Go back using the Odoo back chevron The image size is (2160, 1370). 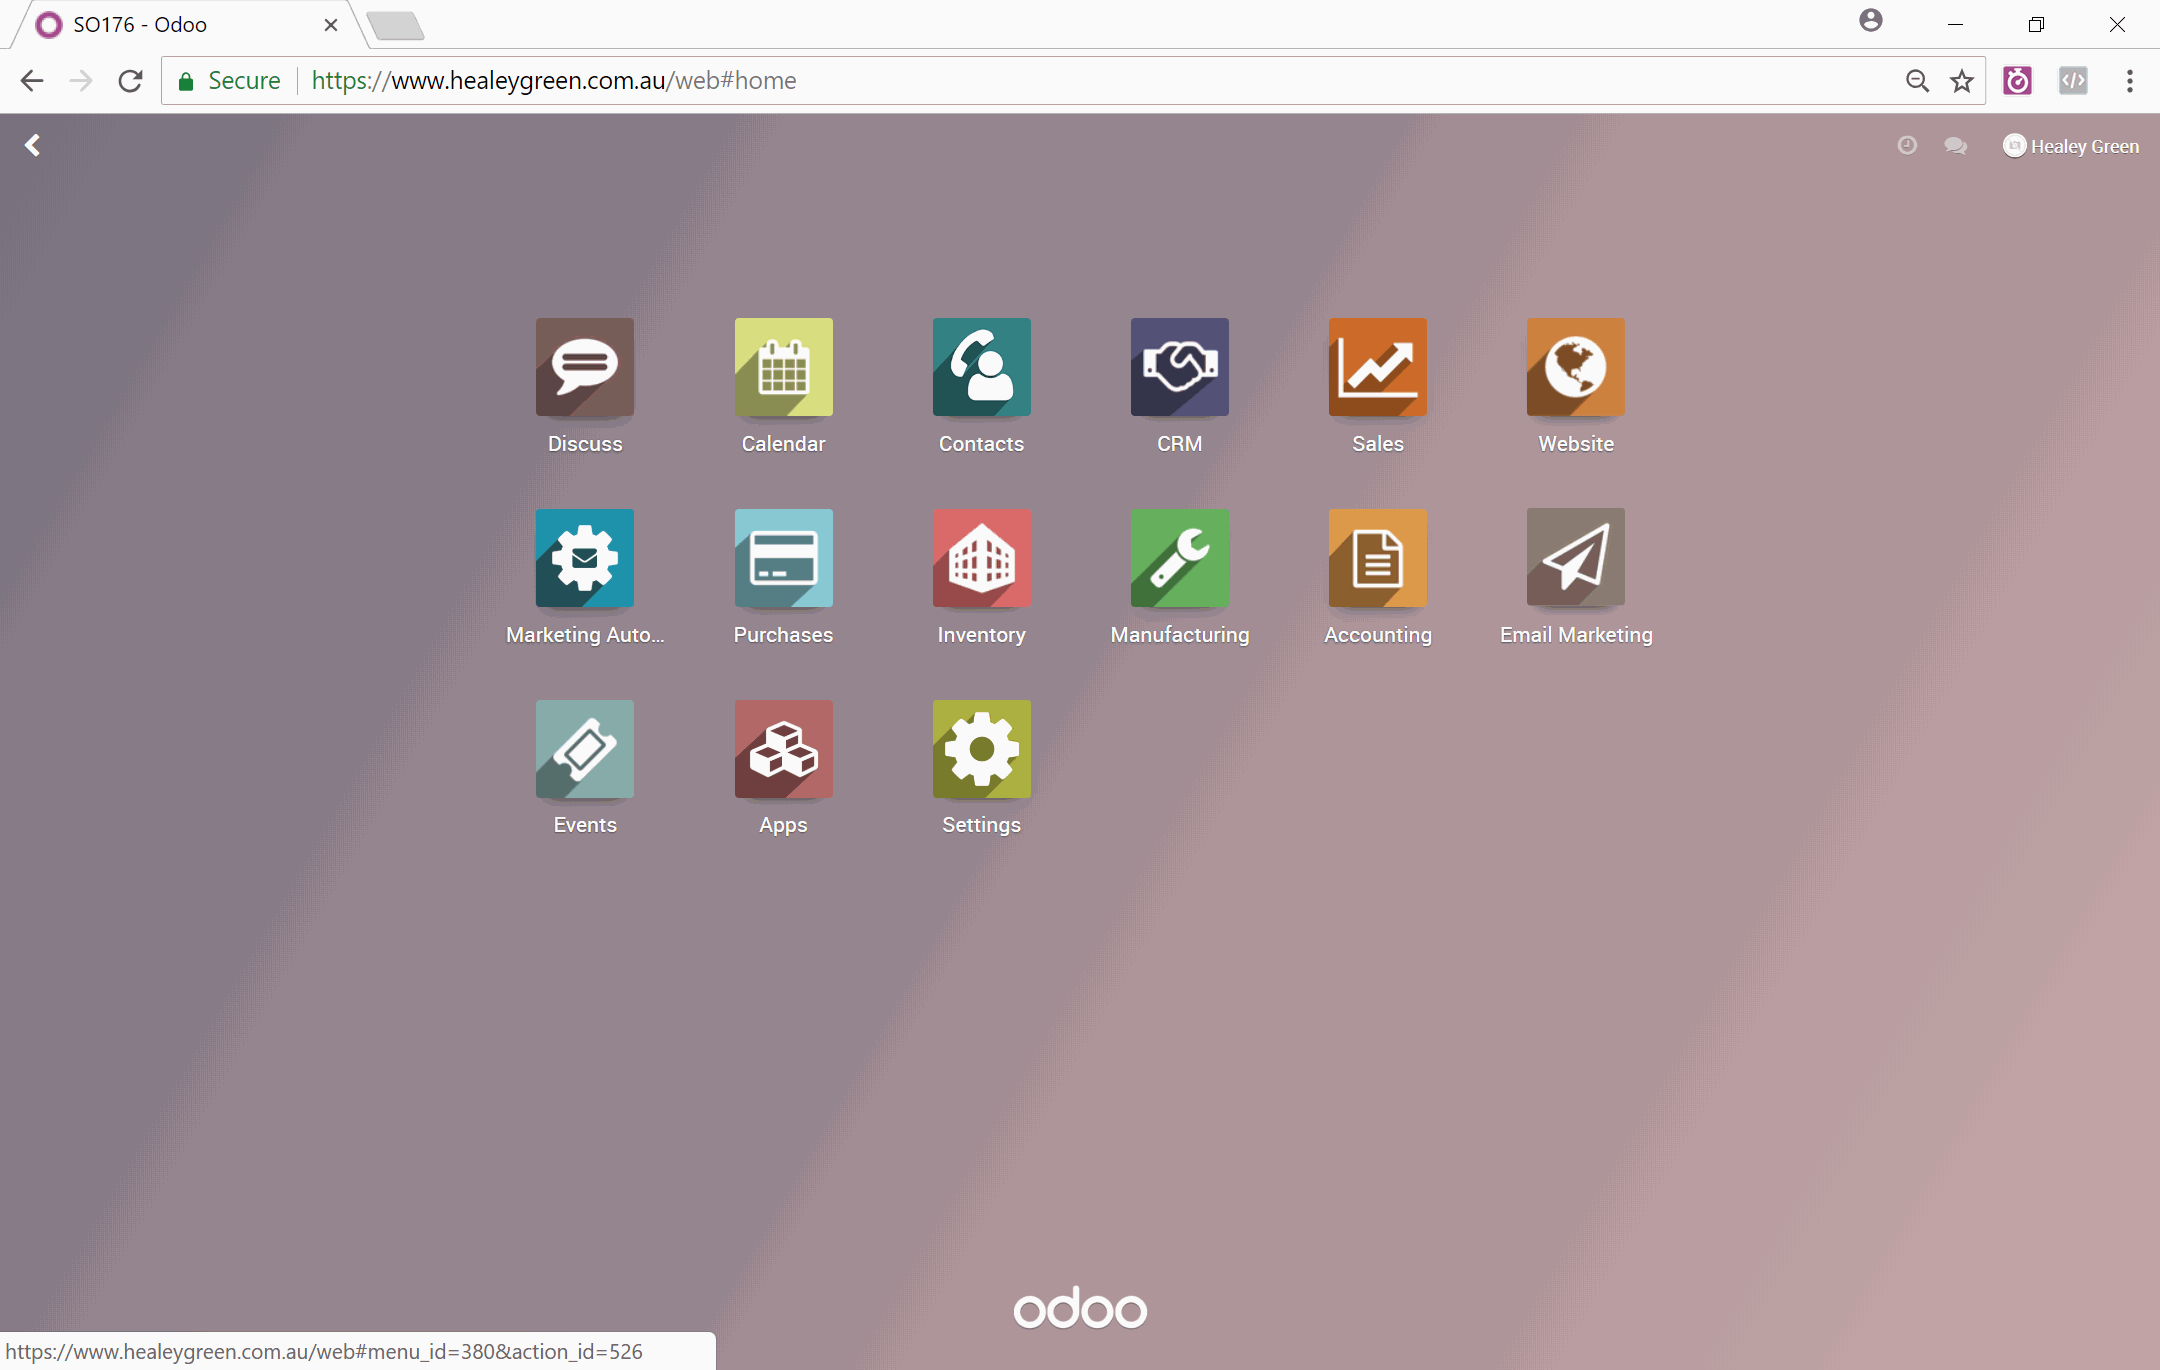(33, 146)
